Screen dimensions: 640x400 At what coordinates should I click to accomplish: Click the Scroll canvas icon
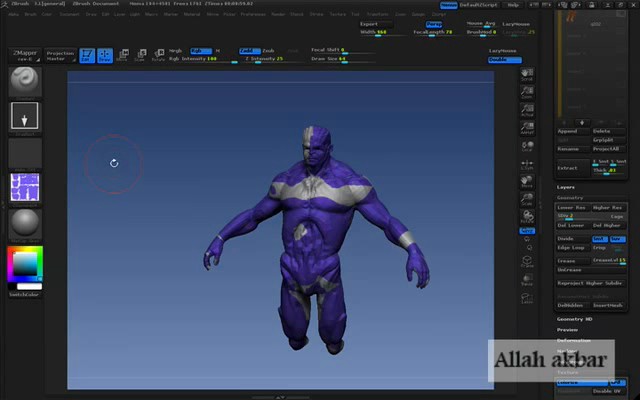(x=527, y=74)
